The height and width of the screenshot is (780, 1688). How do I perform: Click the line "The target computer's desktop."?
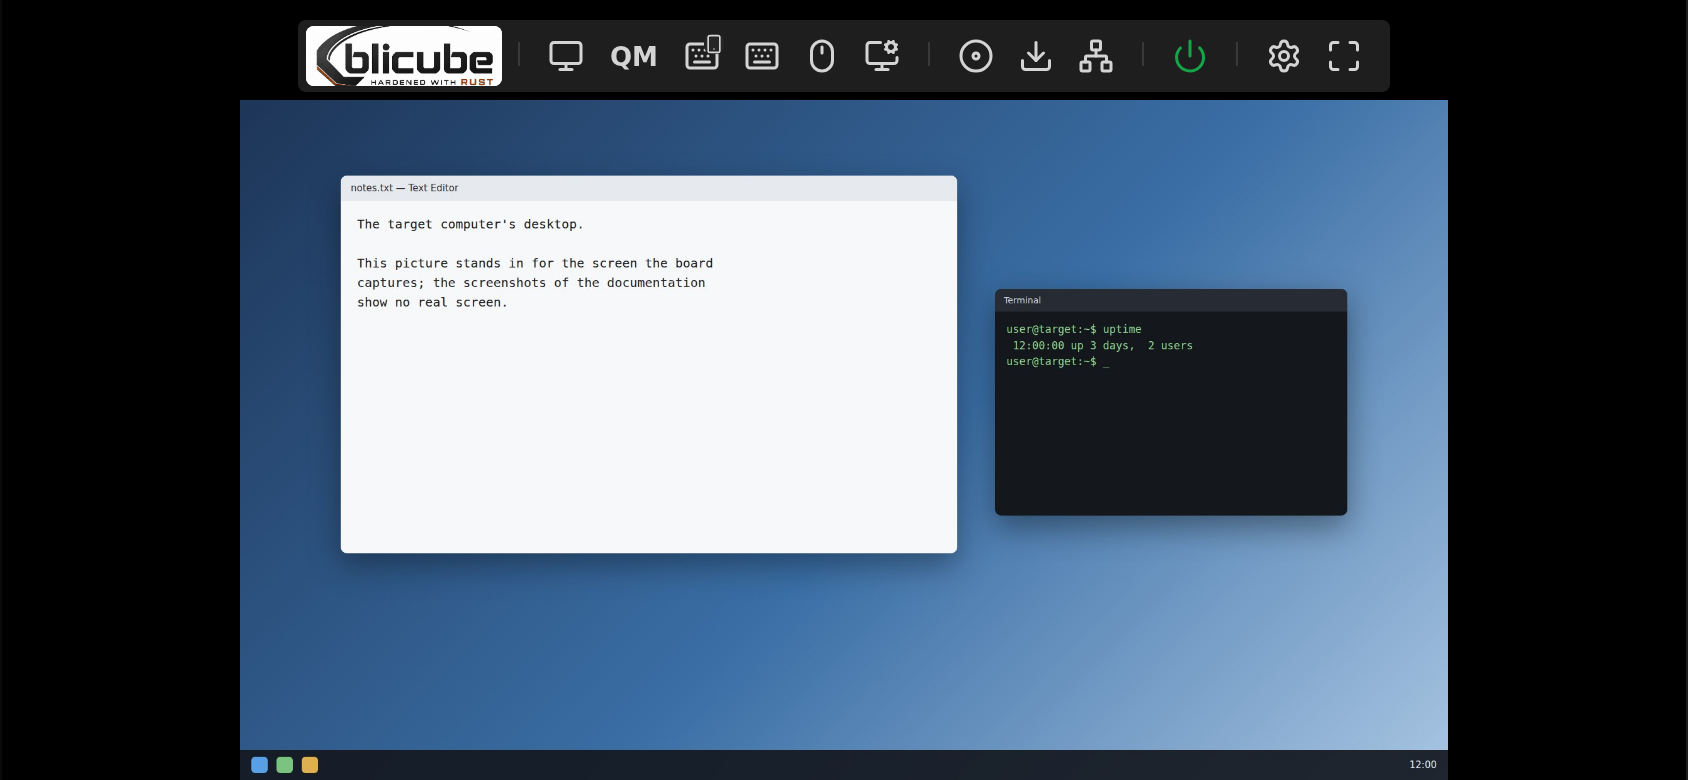470,224
